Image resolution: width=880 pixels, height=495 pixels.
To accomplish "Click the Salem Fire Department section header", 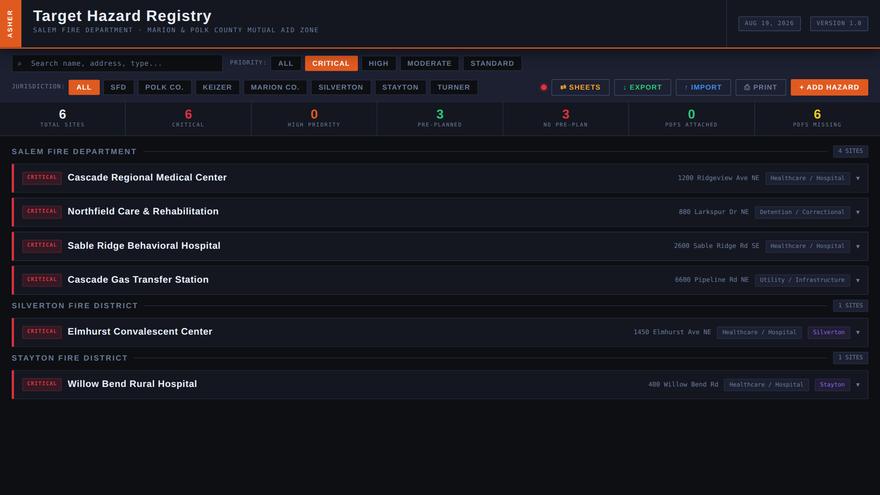I will [74, 152].
